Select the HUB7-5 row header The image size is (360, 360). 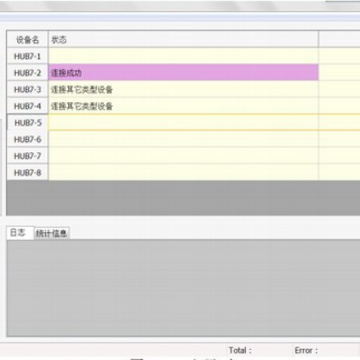coord(27,123)
